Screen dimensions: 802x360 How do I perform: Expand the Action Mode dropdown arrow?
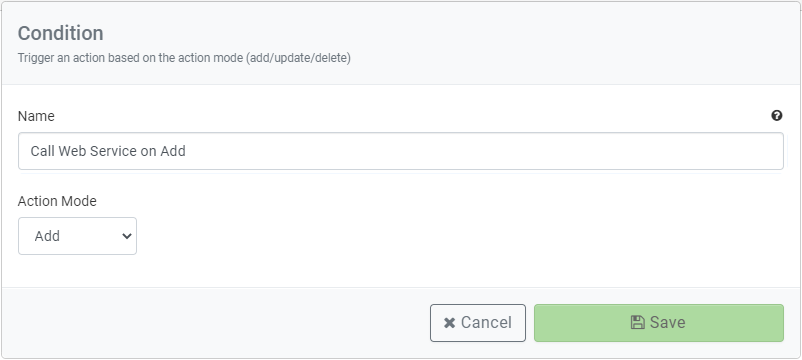(126, 236)
